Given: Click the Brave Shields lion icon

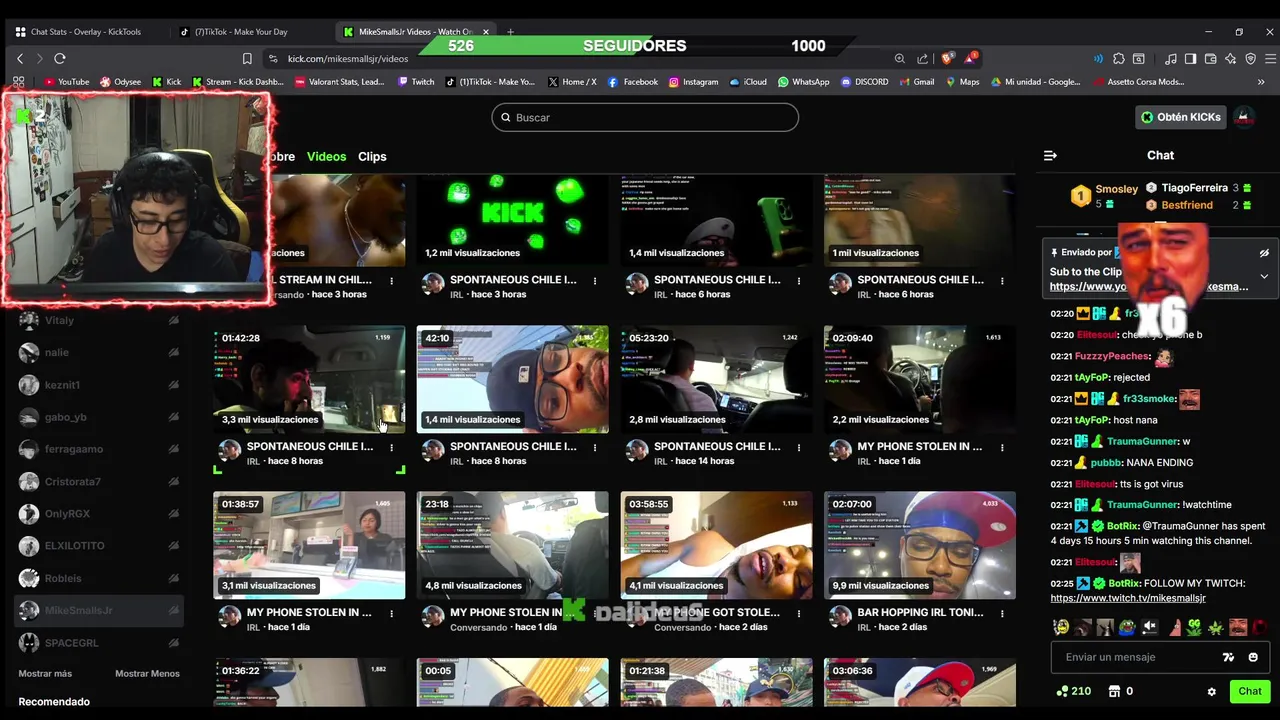Looking at the screenshot, I should 947,59.
